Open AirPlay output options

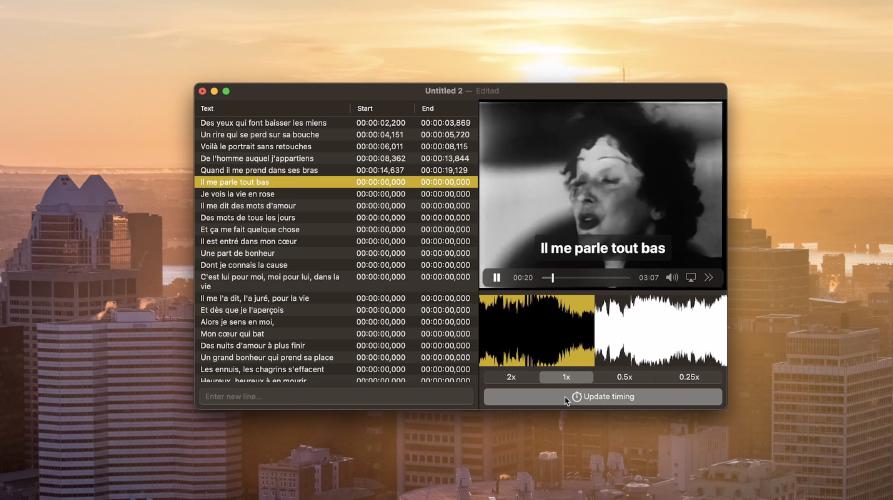click(x=691, y=277)
